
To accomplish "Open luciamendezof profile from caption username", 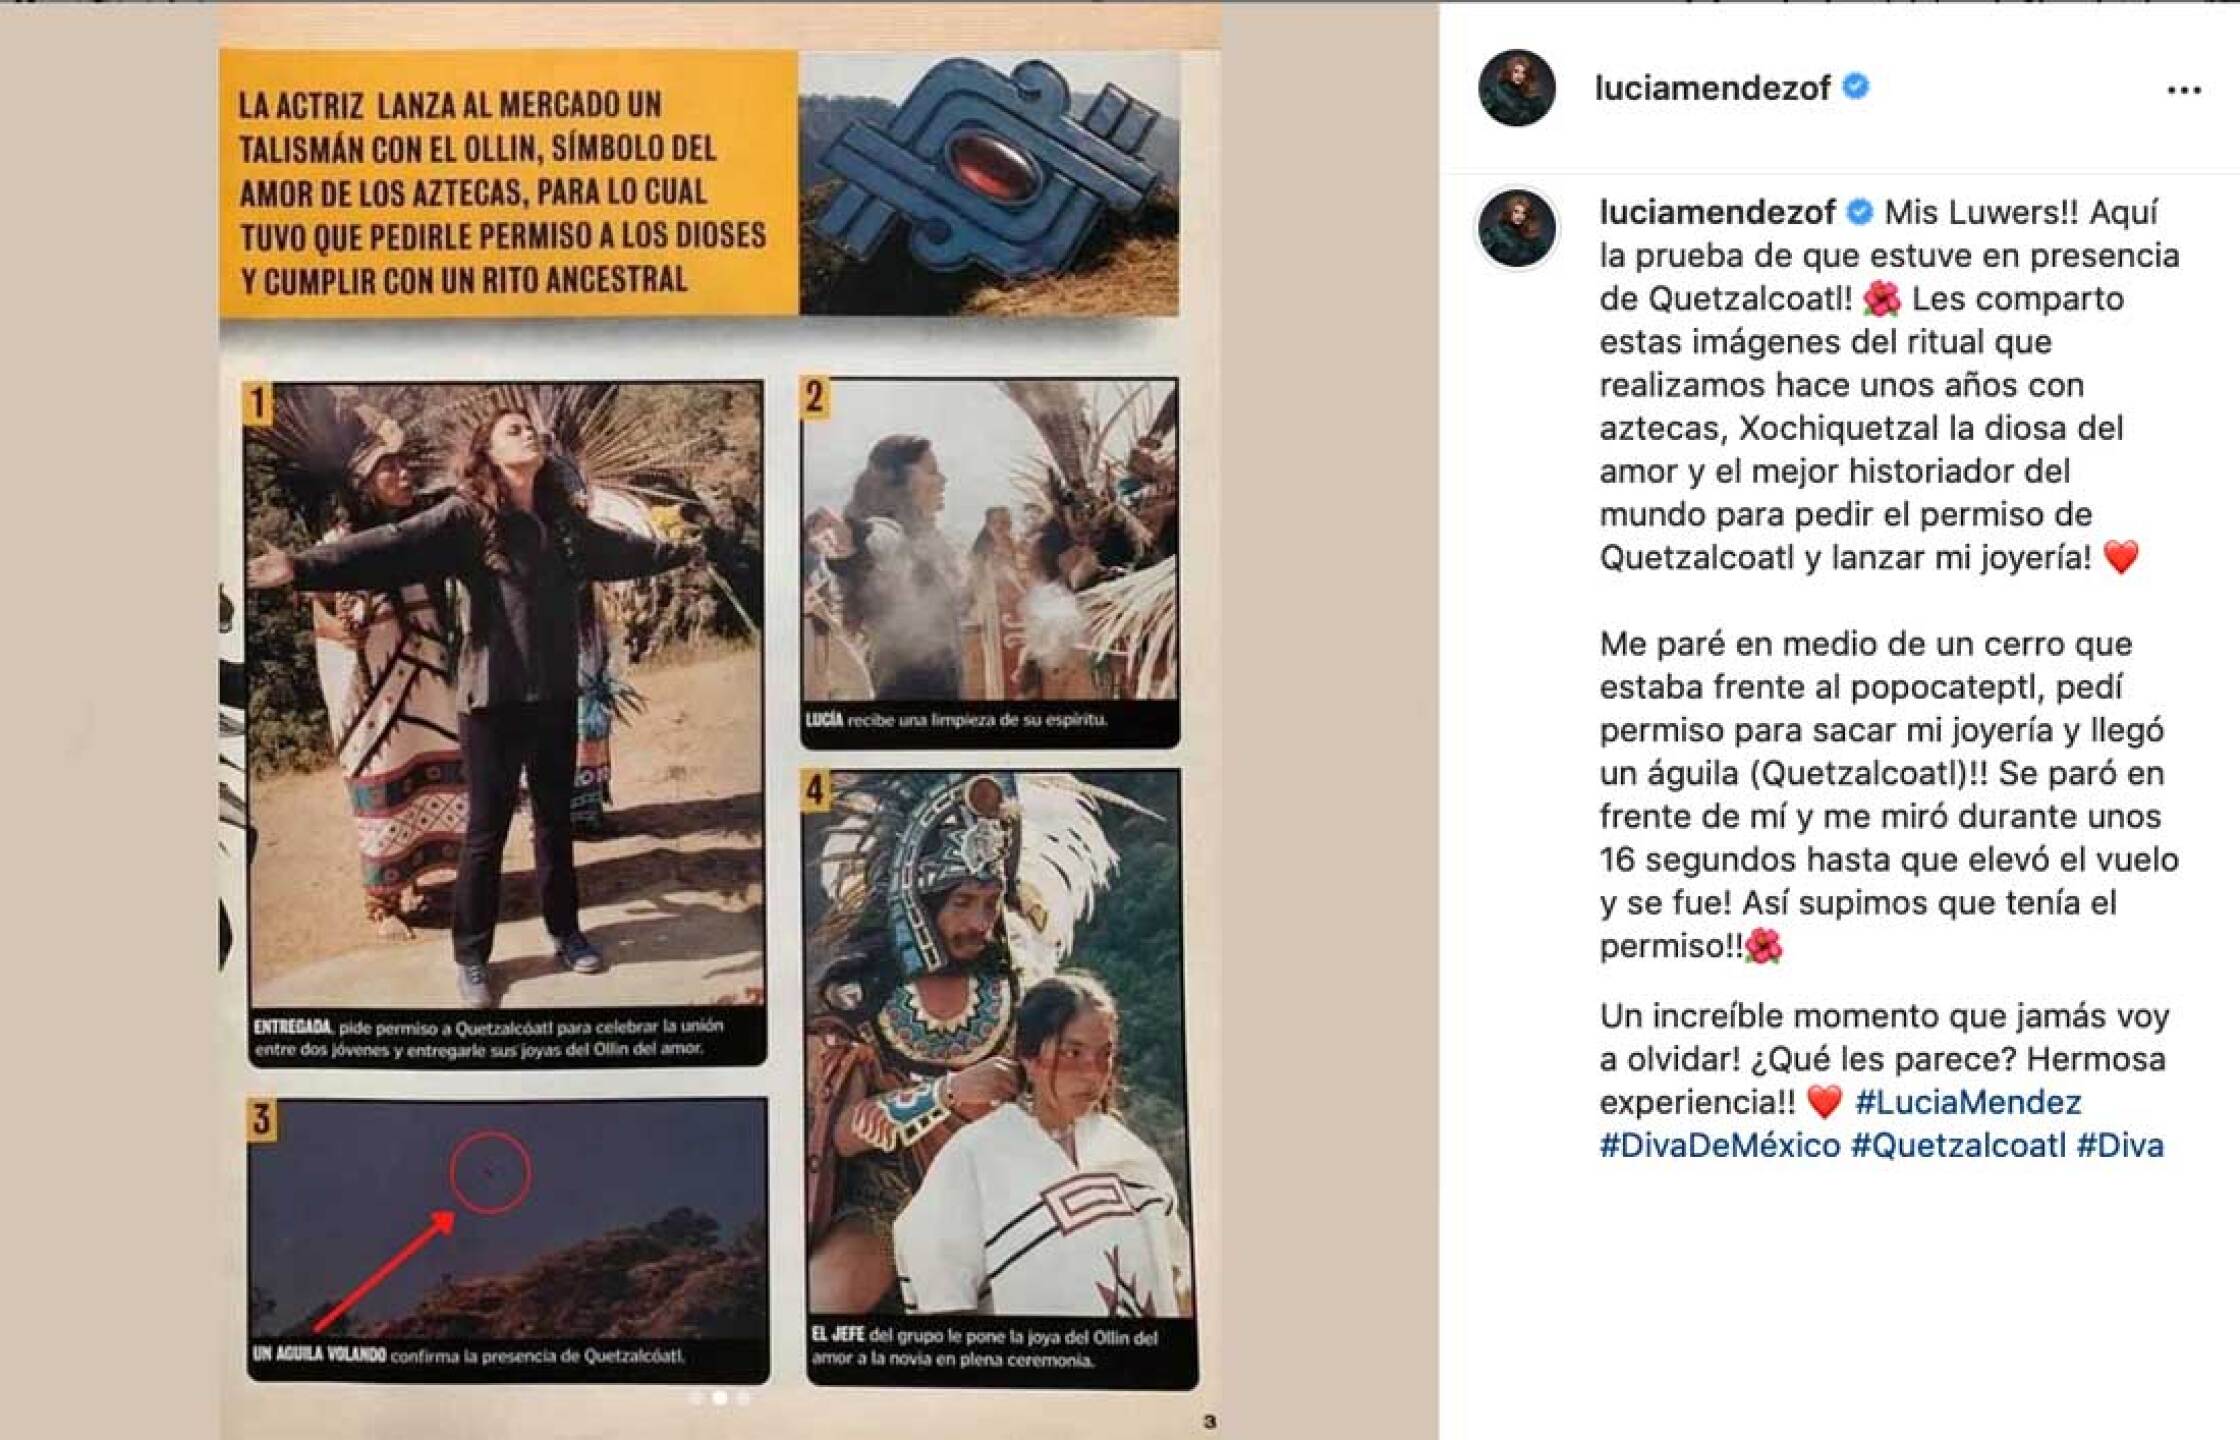I will click(1717, 212).
